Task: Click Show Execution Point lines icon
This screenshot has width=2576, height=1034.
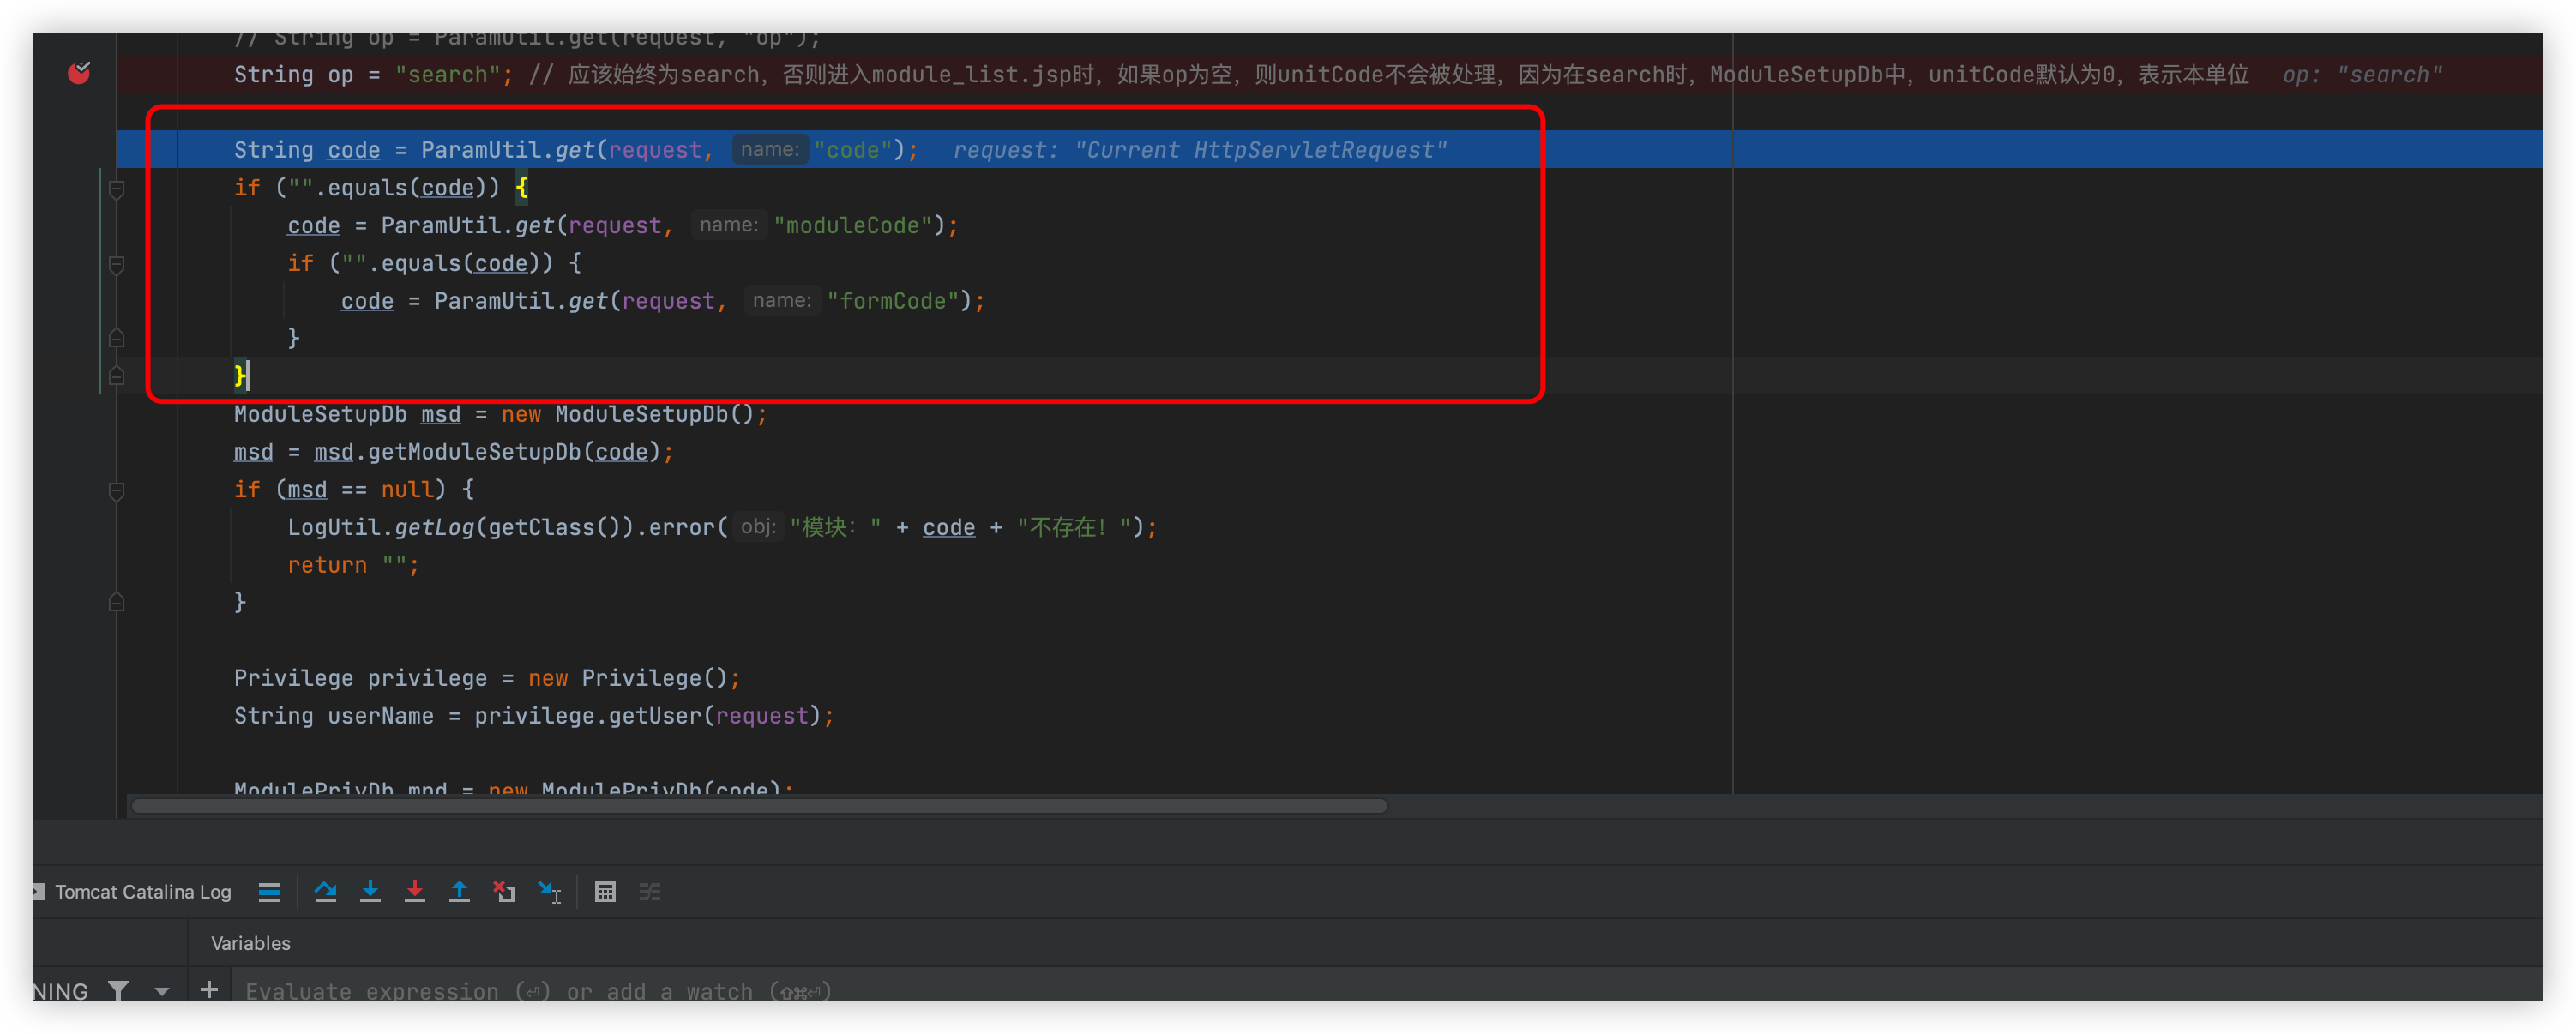Action: 269,891
